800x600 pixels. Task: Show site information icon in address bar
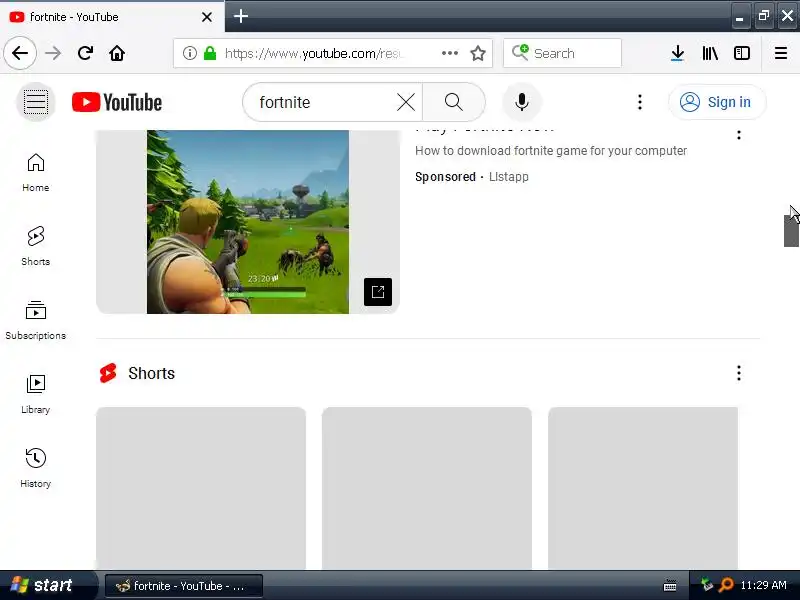[190, 53]
